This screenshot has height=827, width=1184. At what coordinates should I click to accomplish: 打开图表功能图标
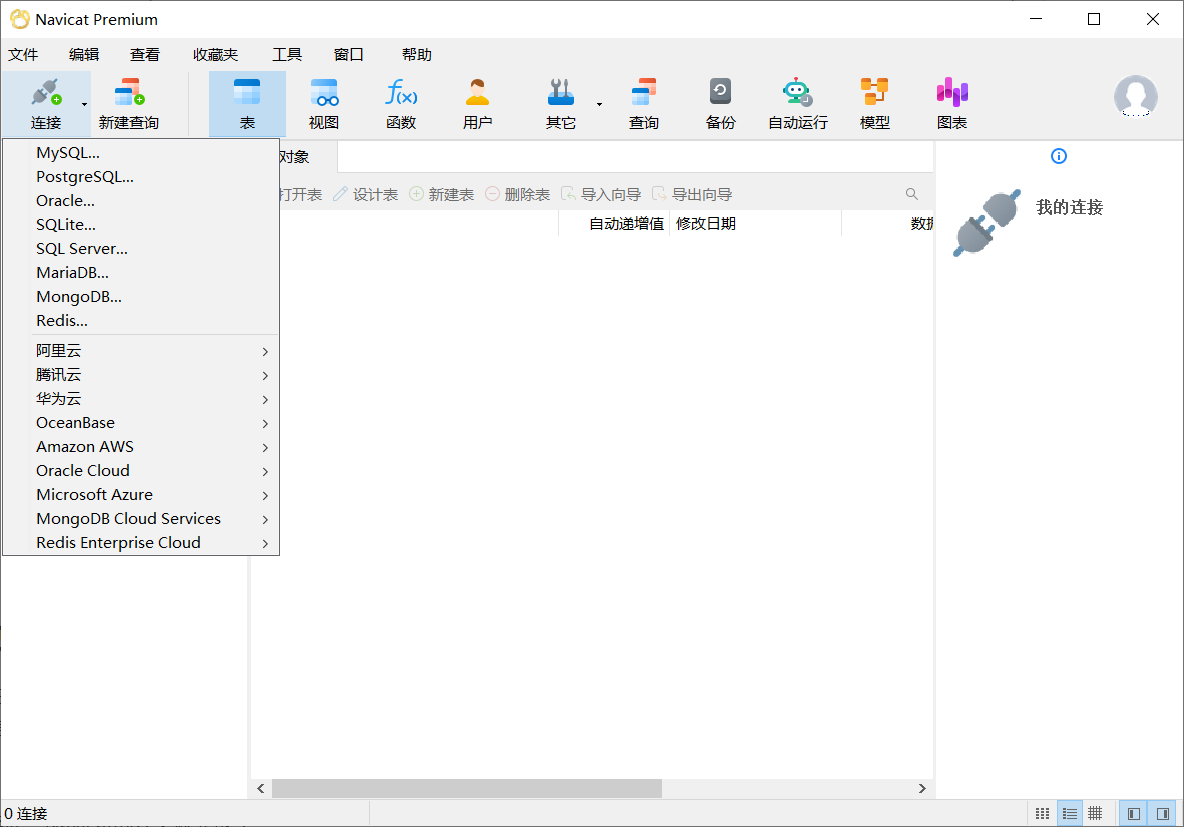click(951, 103)
